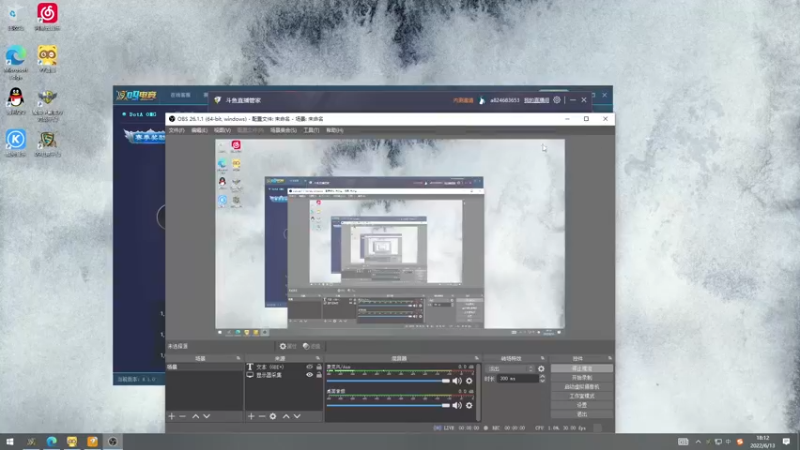800x450 pixels.
Task: Move the scene up with the arrow
Action: (x=195, y=416)
